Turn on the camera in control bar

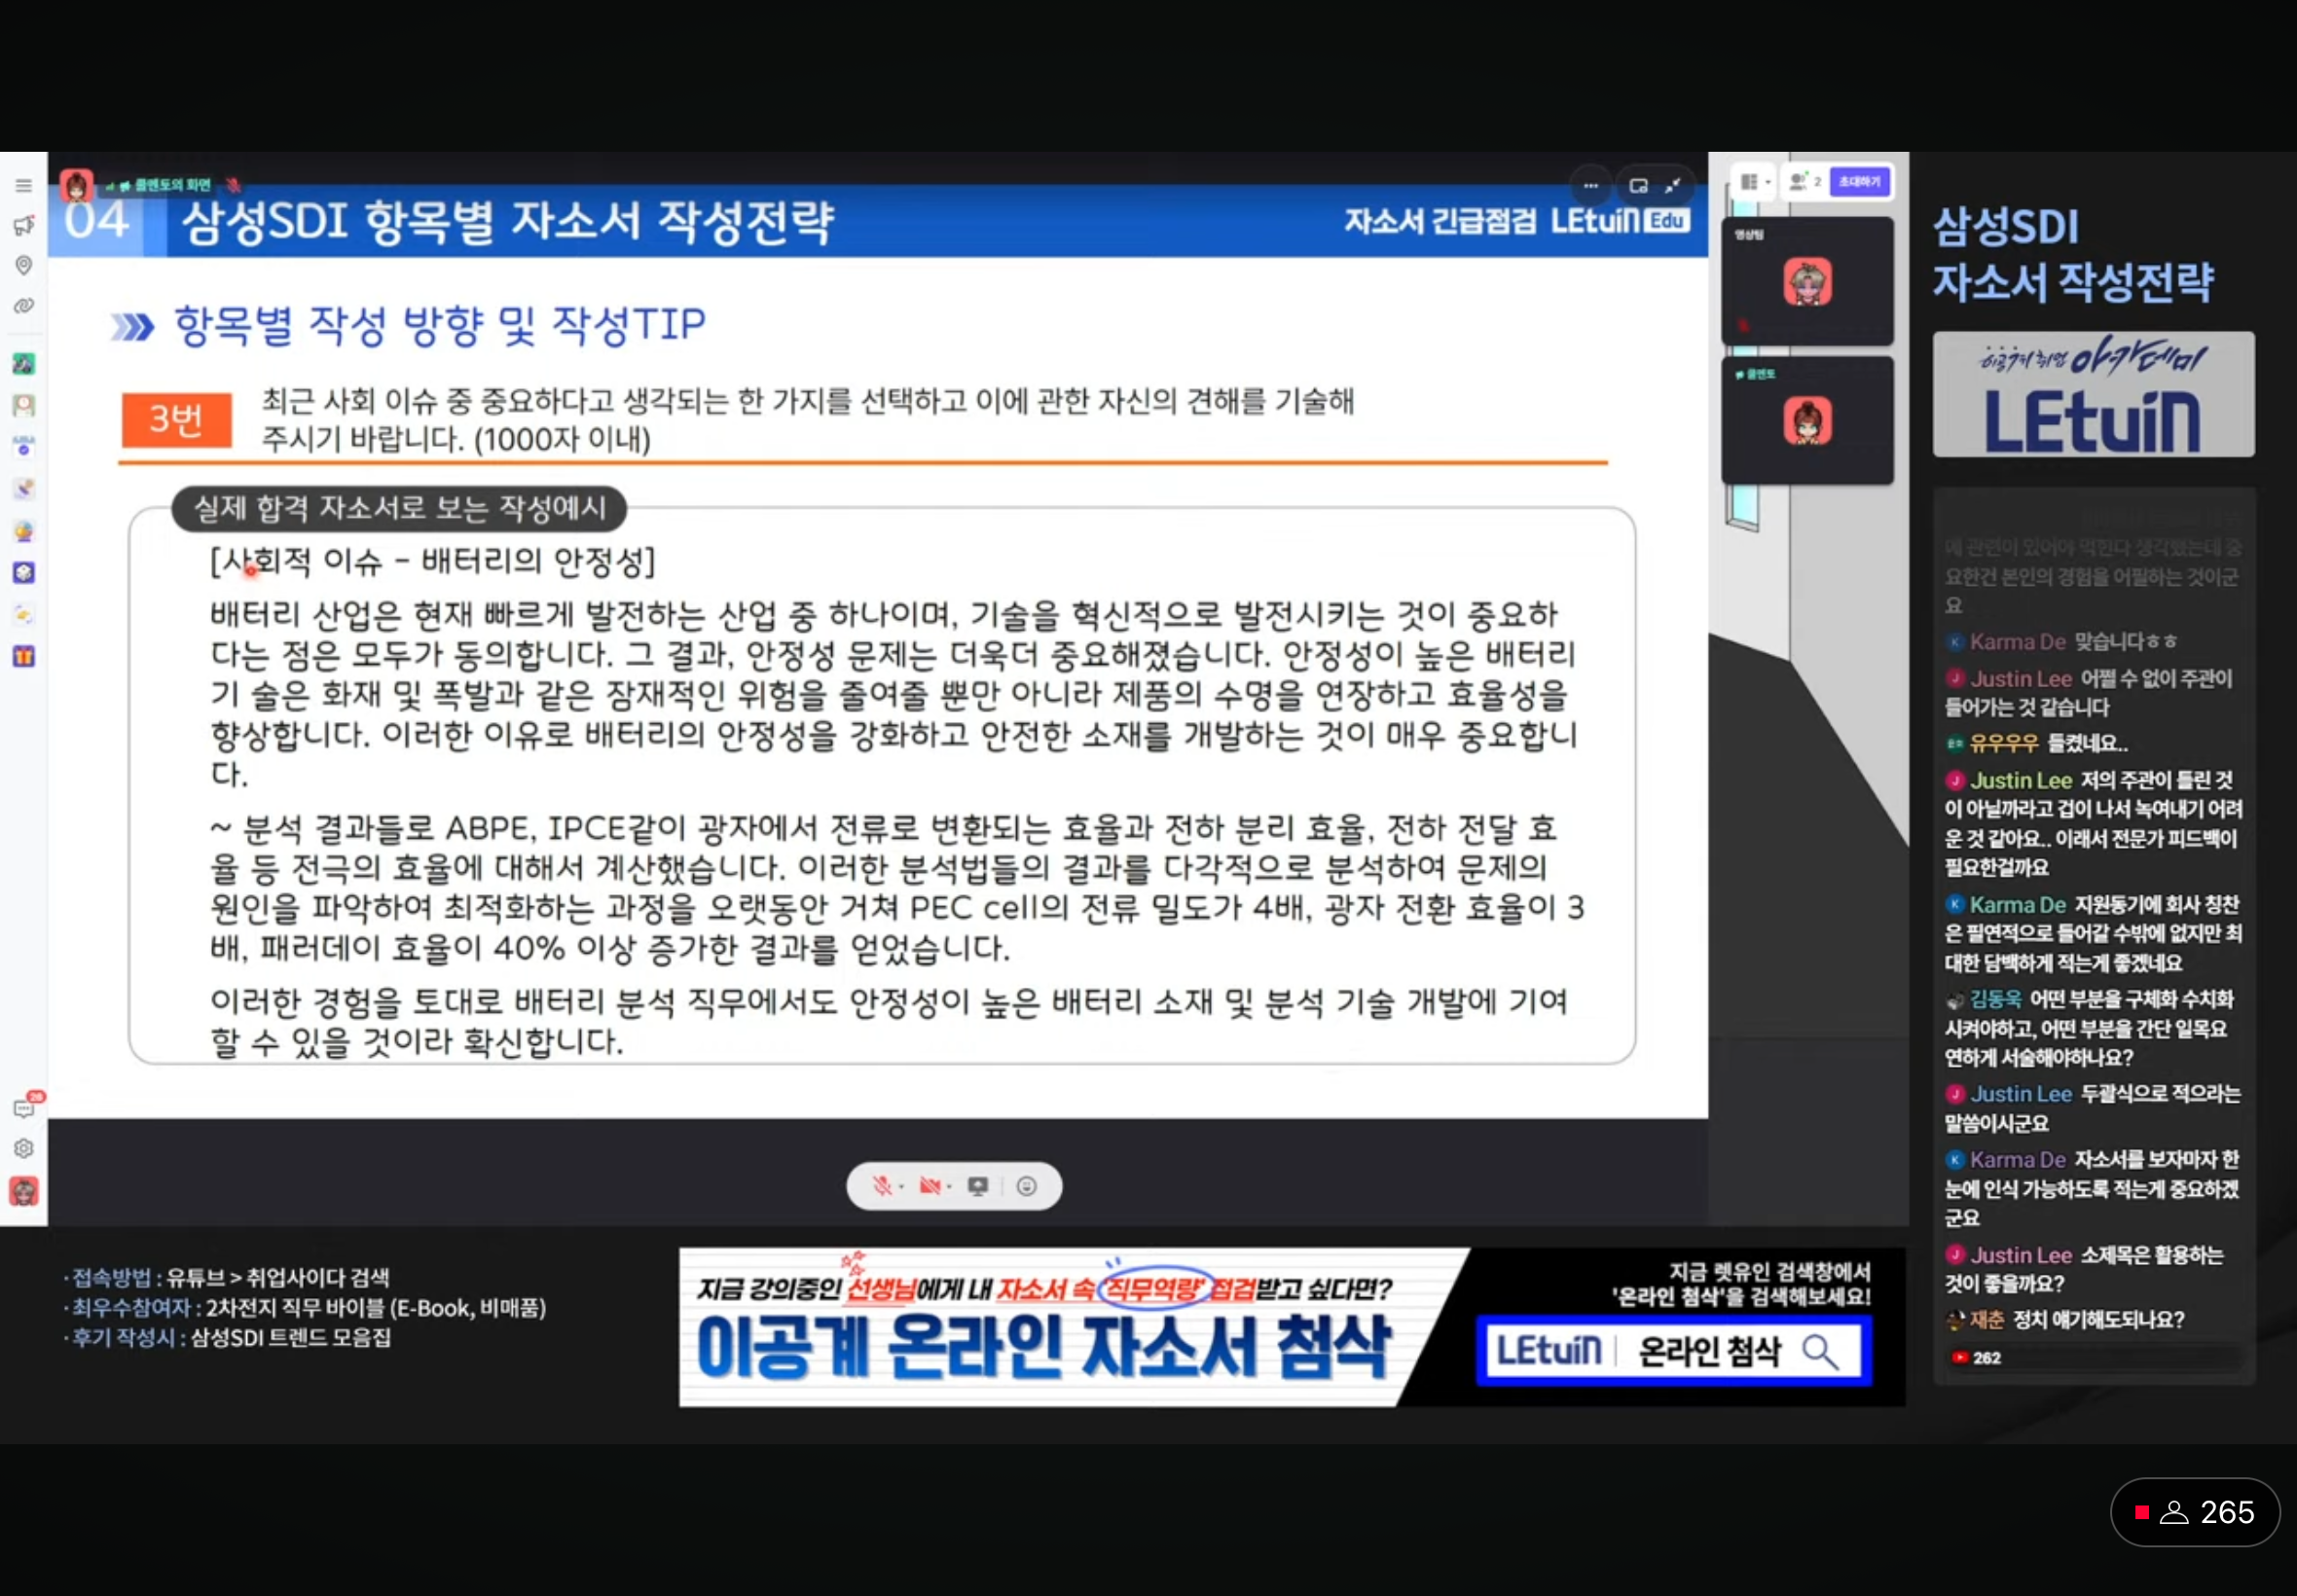click(x=929, y=1186)
